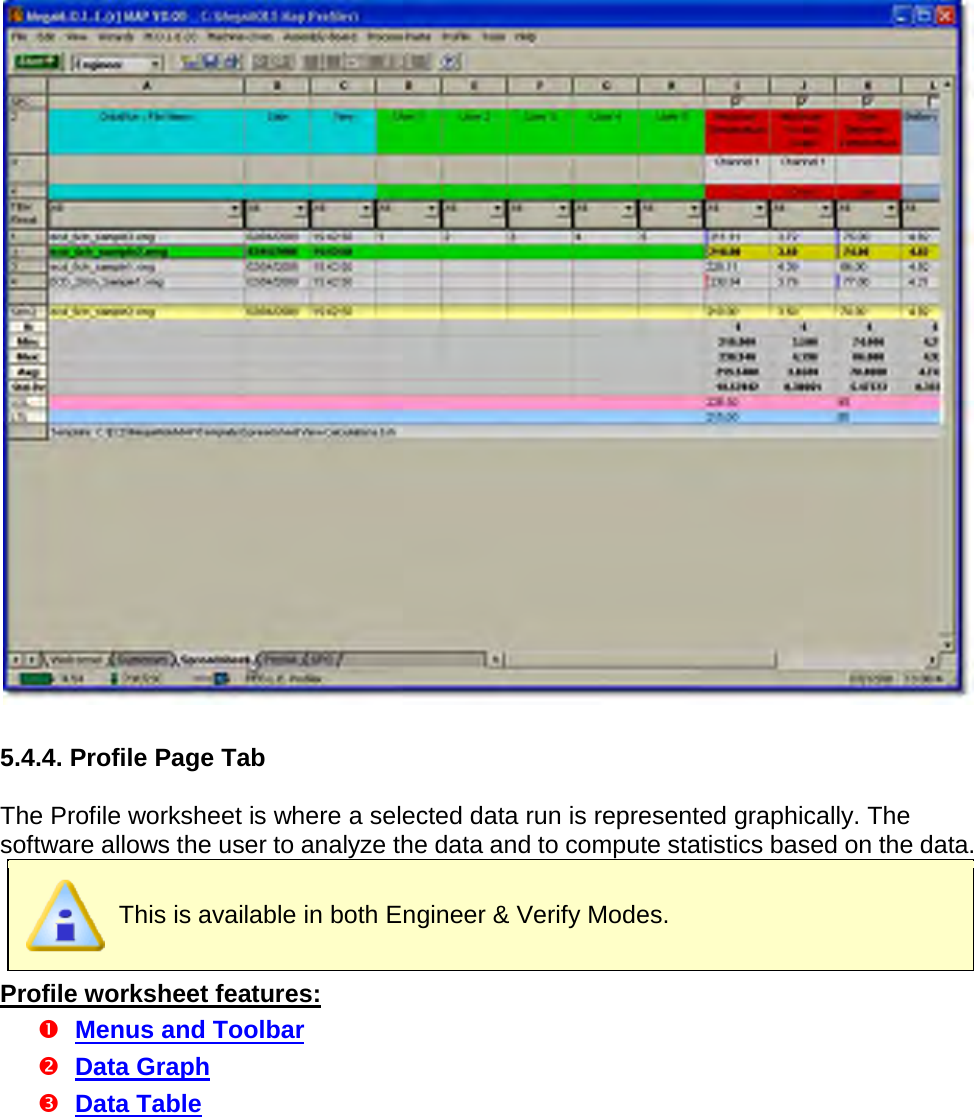Click the second tab-scroll arrow by worksheet tabs
Image resolution: width=974 pixels, height=1117 pixels.
coord(32,660)
